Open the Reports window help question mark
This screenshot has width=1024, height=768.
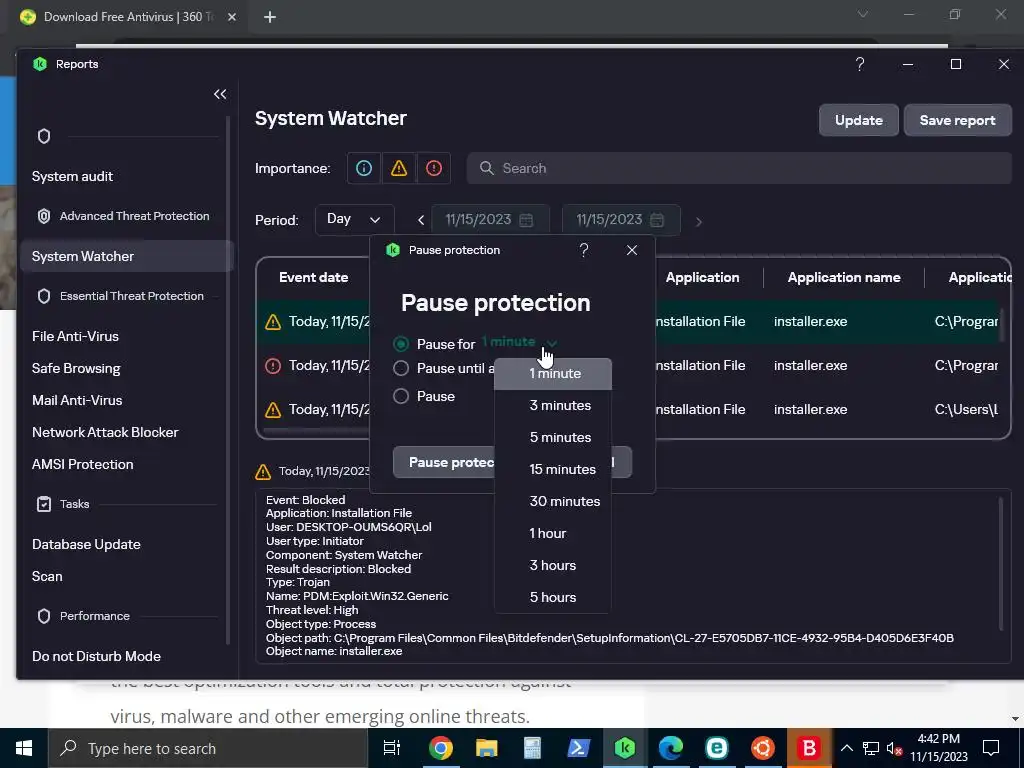coord(860,64)
